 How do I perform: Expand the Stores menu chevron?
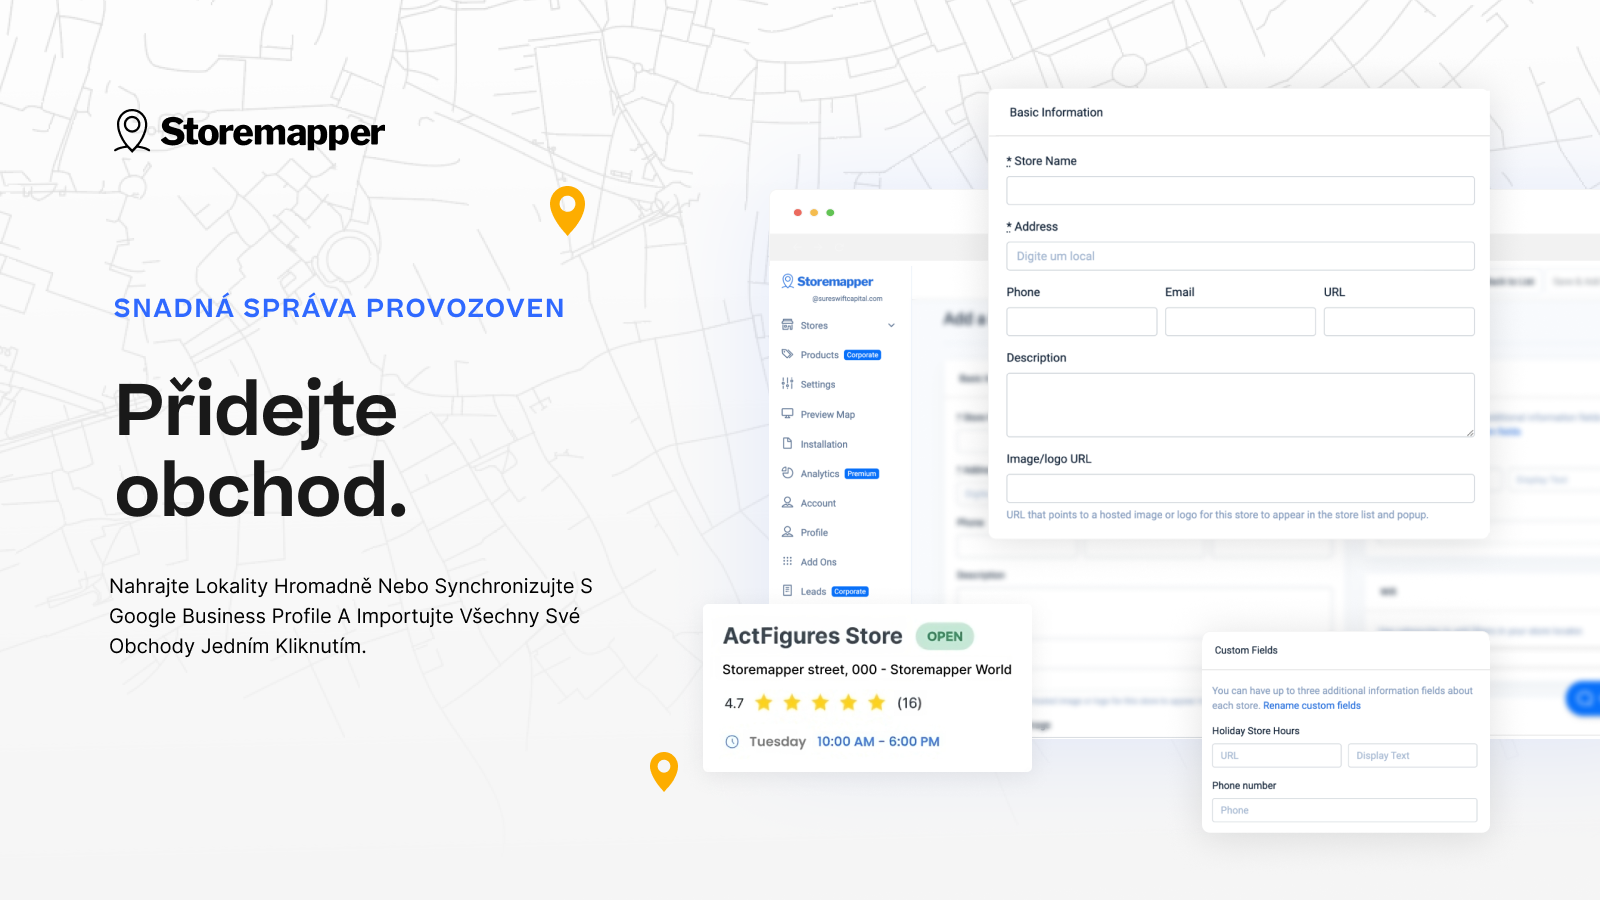[891, 325]
